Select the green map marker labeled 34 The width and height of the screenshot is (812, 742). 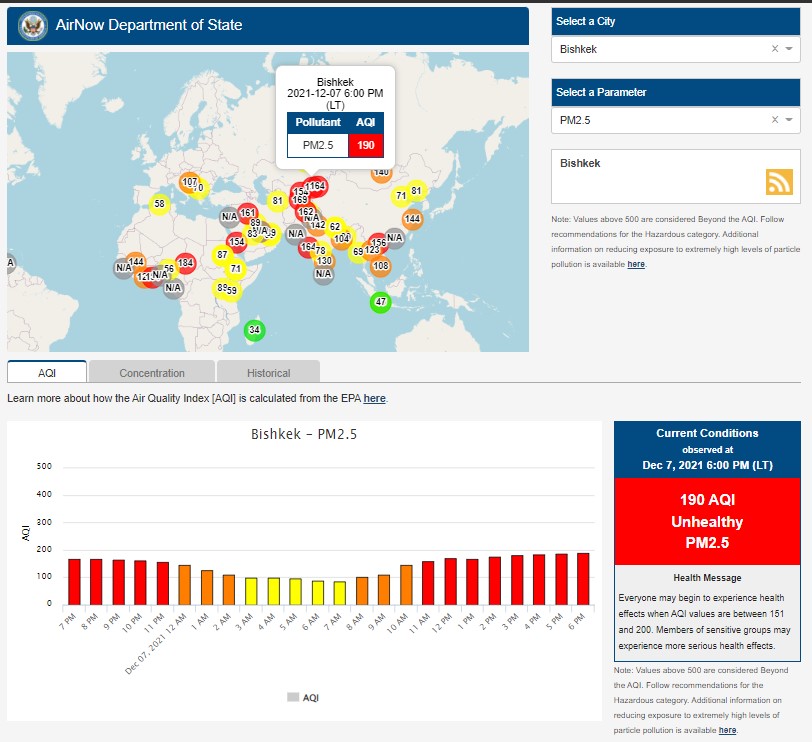click(x=254, y=330)
